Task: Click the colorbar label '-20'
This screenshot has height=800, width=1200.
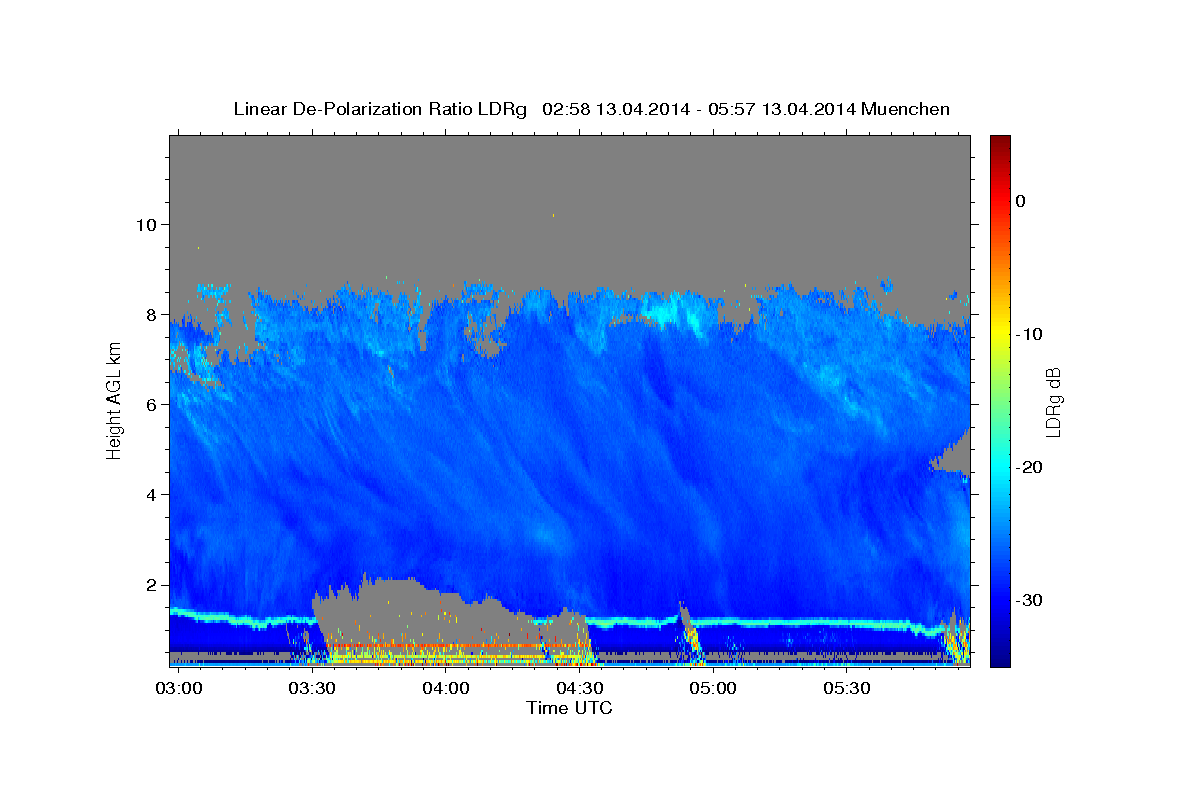Action: click(1030, 467)
